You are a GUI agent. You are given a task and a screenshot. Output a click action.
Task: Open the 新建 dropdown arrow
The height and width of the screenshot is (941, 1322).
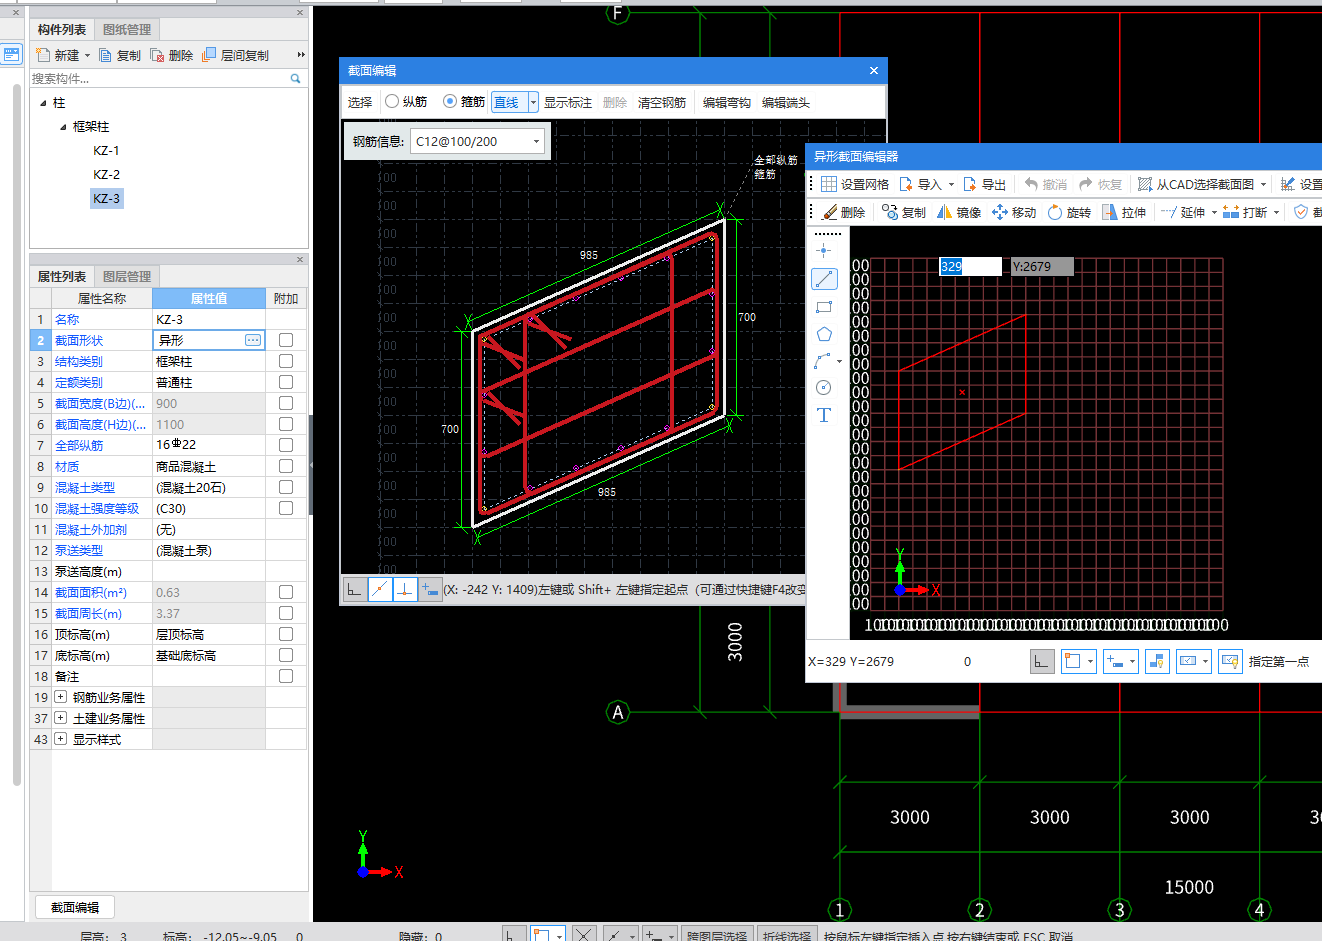pos(87,56)
